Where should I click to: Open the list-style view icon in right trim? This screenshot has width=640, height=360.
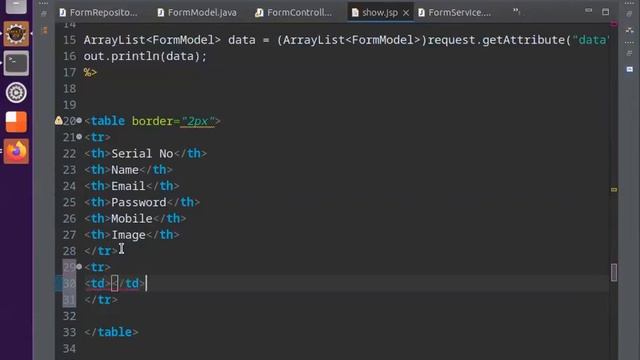[x=629, y=53]
